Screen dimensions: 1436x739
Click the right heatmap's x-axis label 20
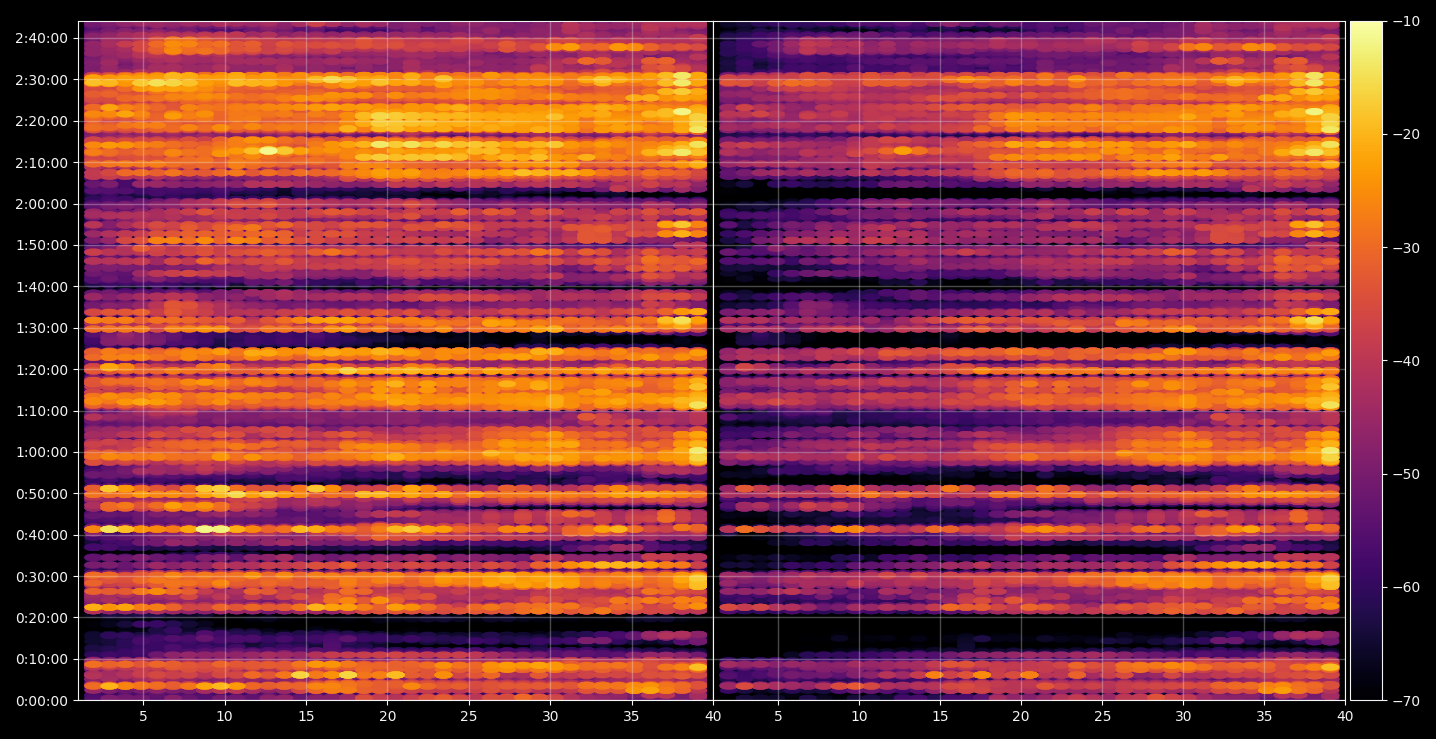[x=1021, y=716]
